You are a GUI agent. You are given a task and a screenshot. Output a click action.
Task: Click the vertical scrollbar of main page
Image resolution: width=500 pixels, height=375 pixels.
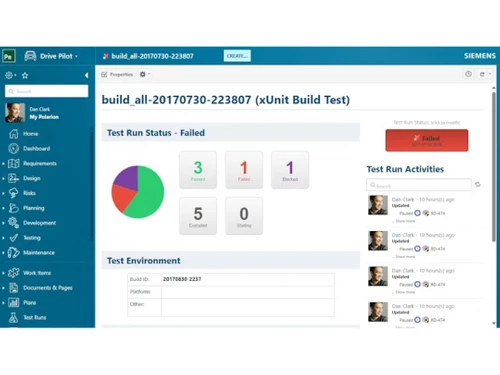[x=494, y=167]
